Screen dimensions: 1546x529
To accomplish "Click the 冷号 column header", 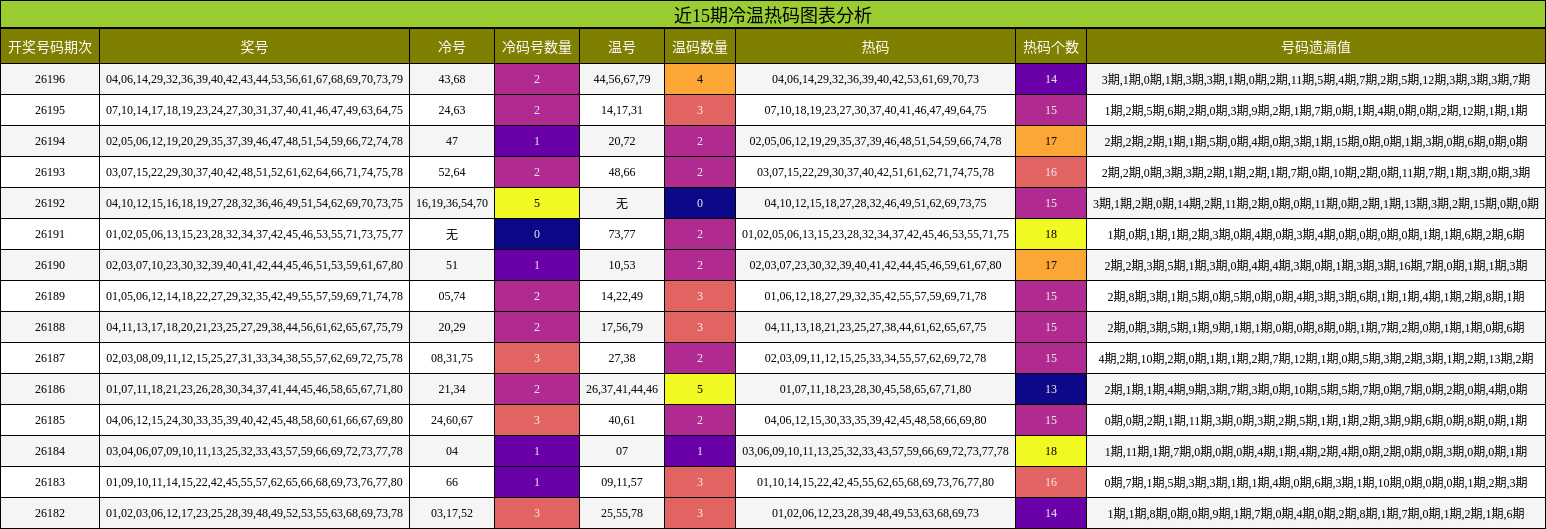I will coord(452,47).
